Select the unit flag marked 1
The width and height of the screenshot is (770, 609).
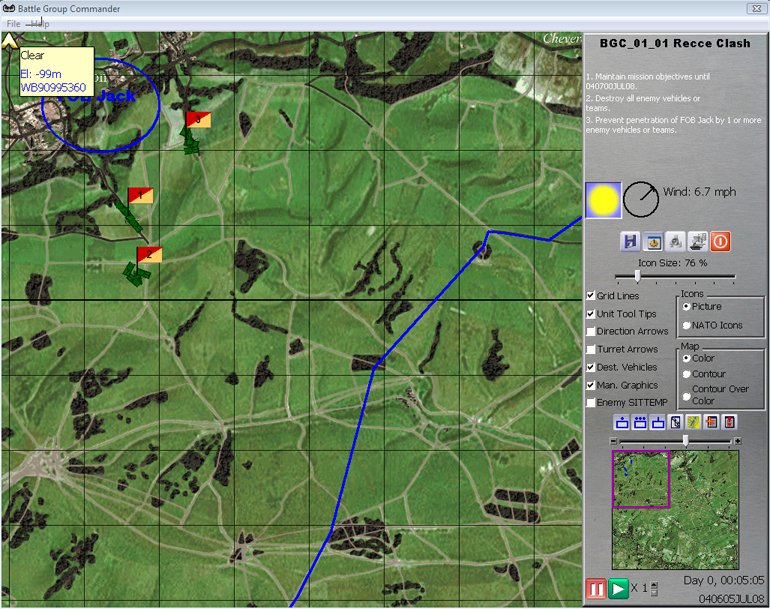pyautogui.click(x=141, y=195)
